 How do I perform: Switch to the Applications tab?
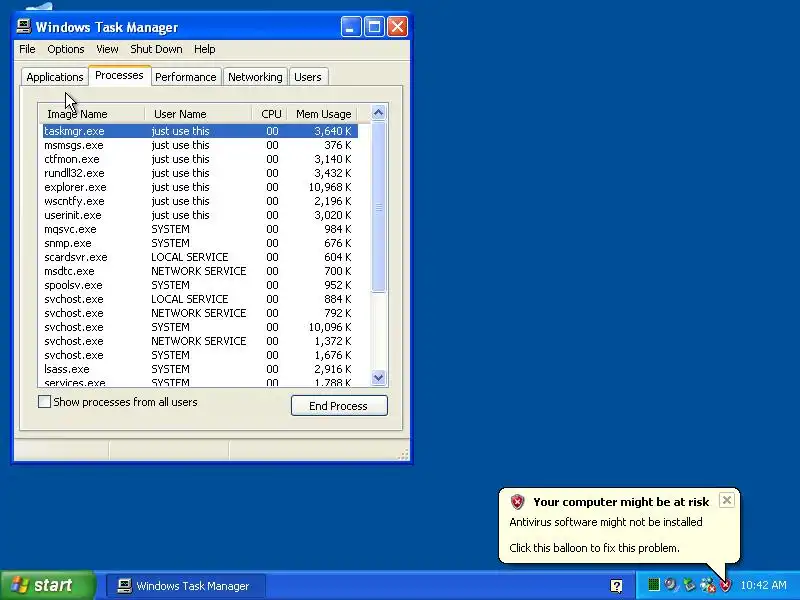coord(55,77)
